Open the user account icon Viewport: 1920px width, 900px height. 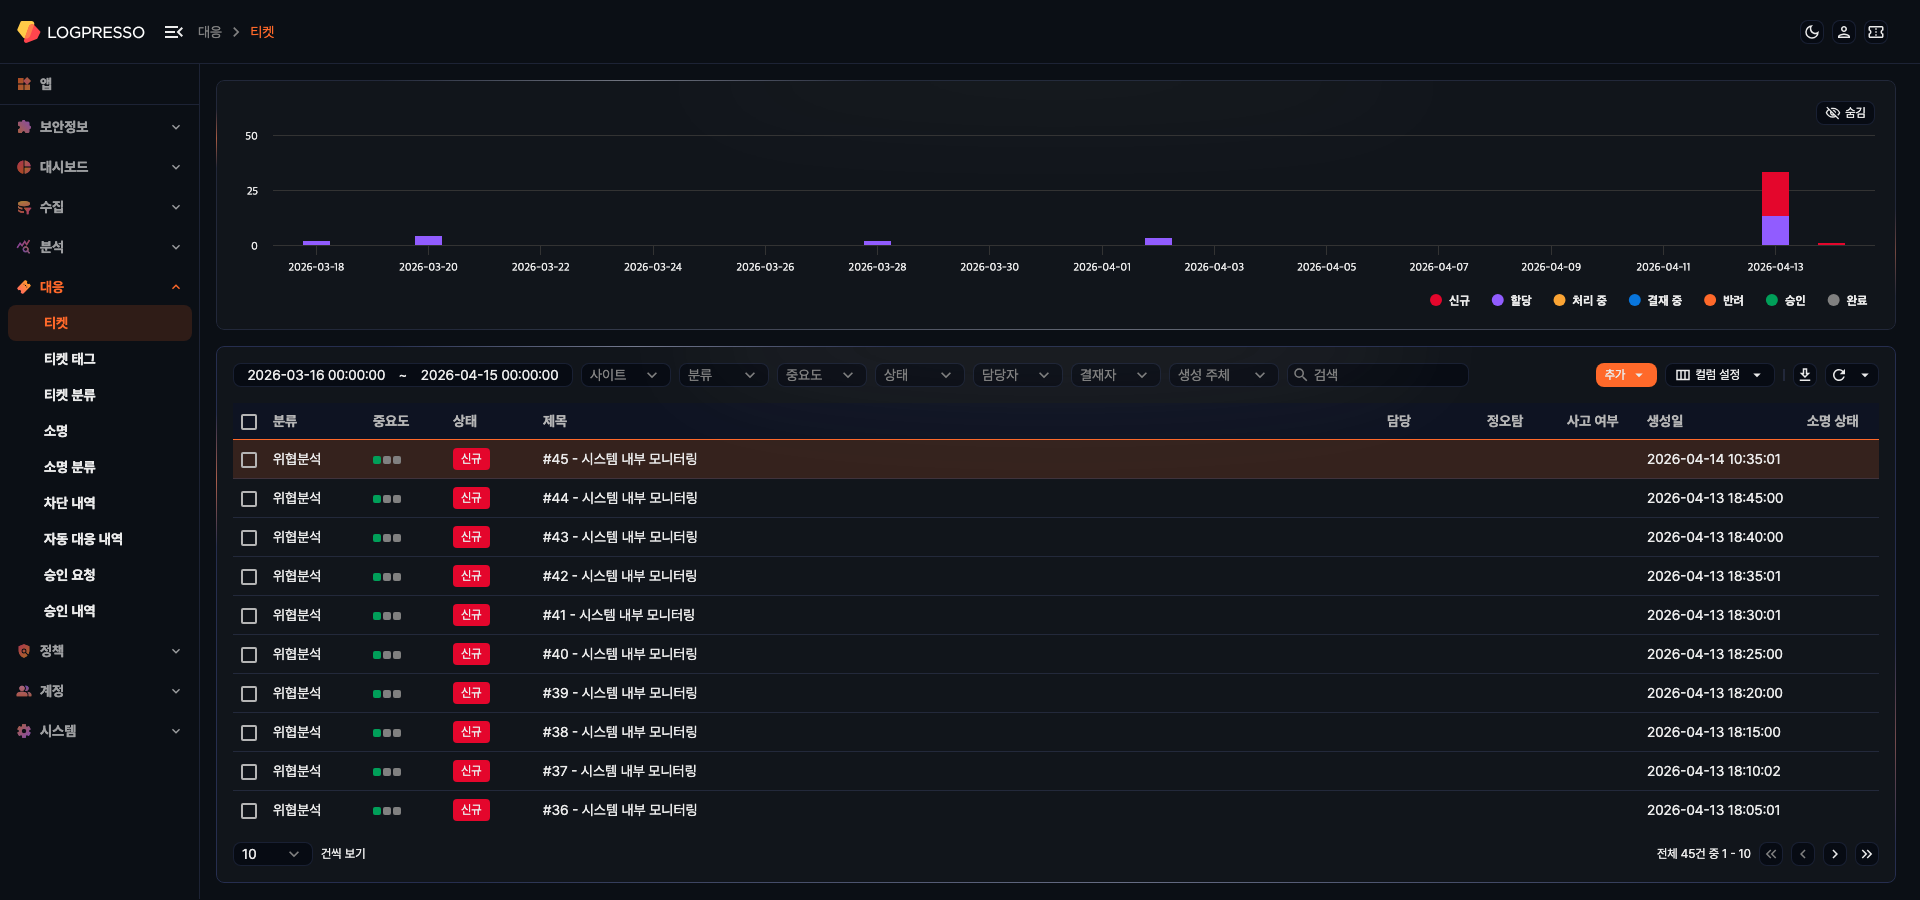click(1843, 32)
